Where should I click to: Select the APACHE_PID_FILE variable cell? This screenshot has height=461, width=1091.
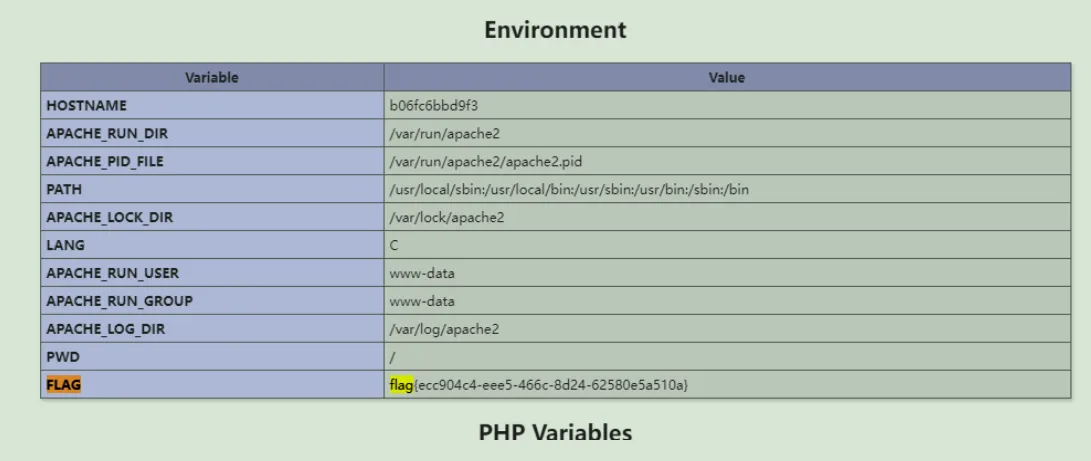pyautogui.click(x=105, y=161)
